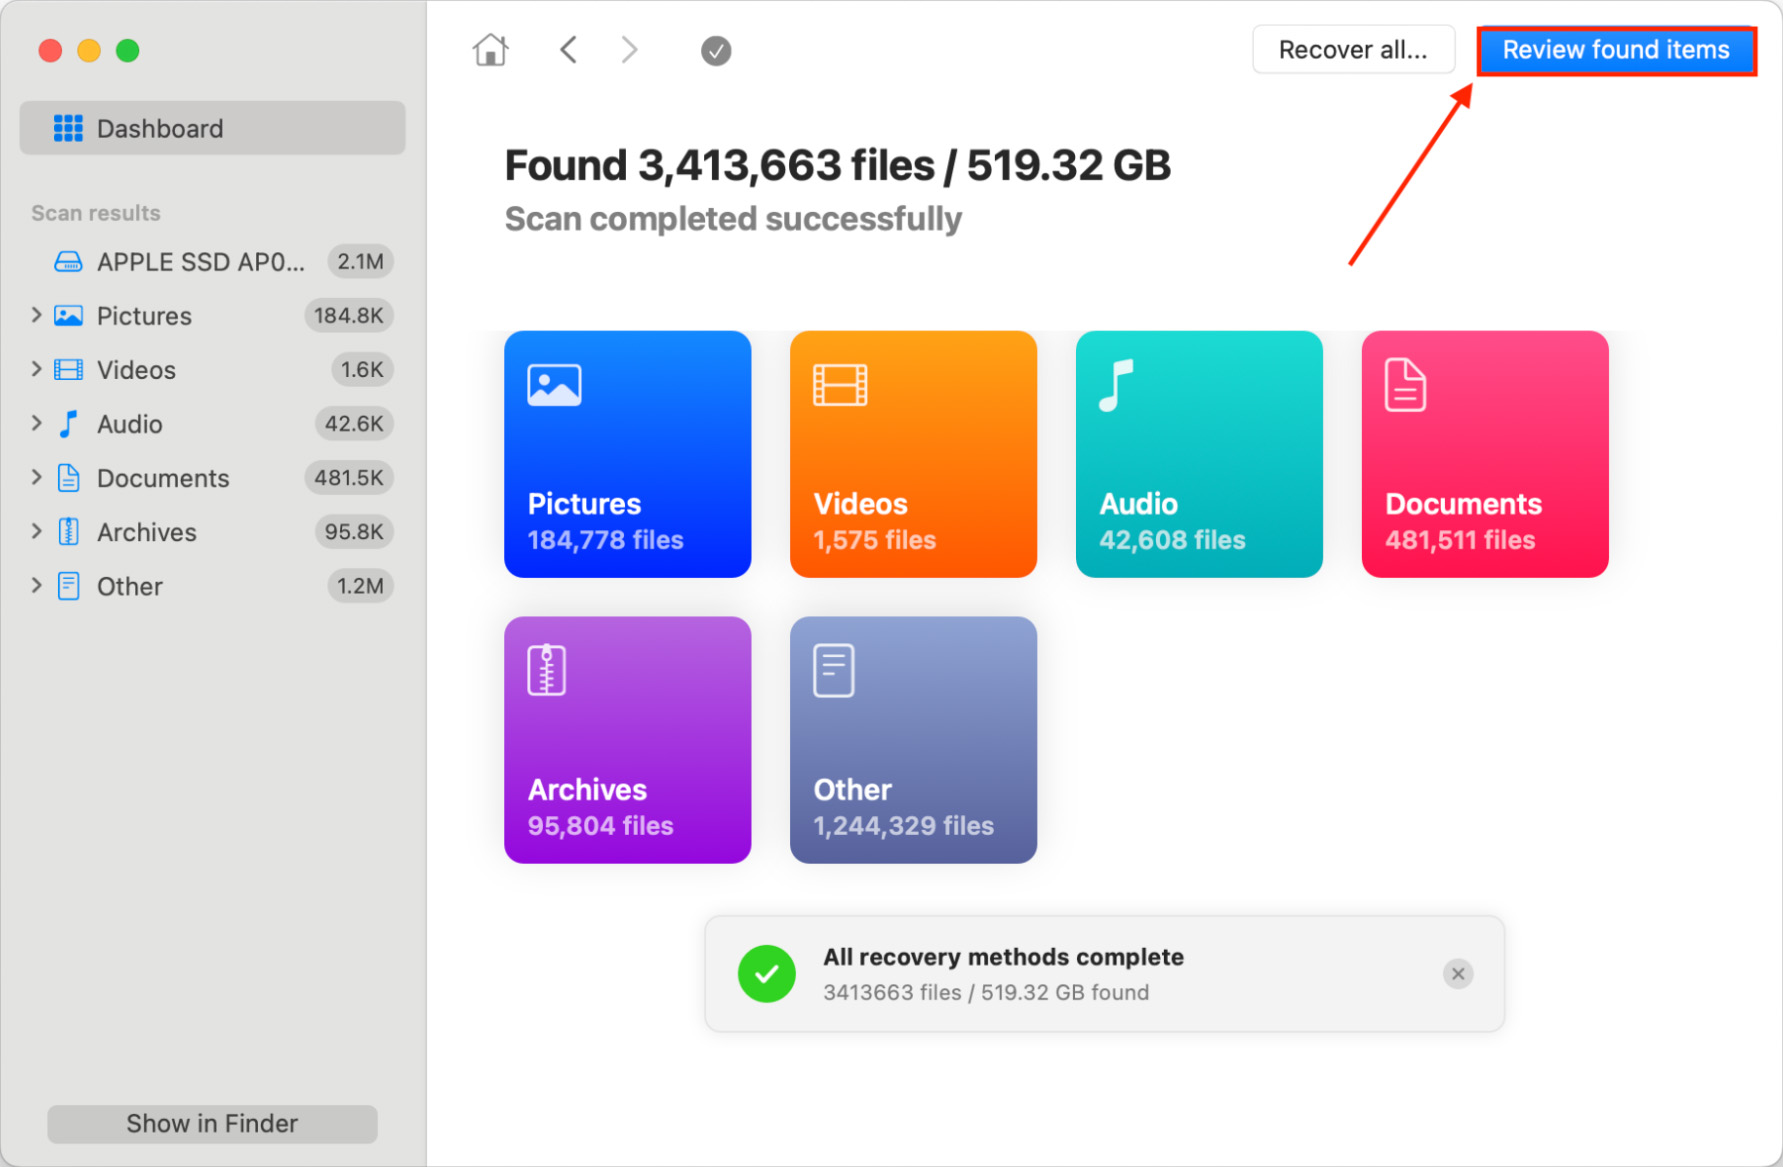Click Review found items button
Viewport: 1783px width, 1167px height.
[1615, 50]
